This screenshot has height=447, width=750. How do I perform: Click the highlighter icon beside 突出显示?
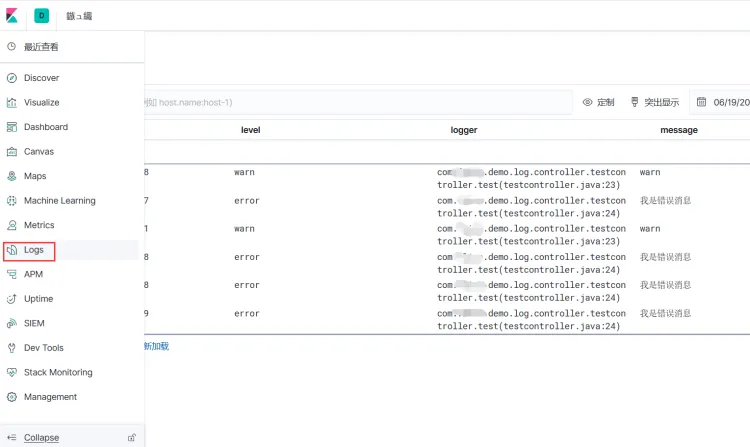(x=634, y=102)
